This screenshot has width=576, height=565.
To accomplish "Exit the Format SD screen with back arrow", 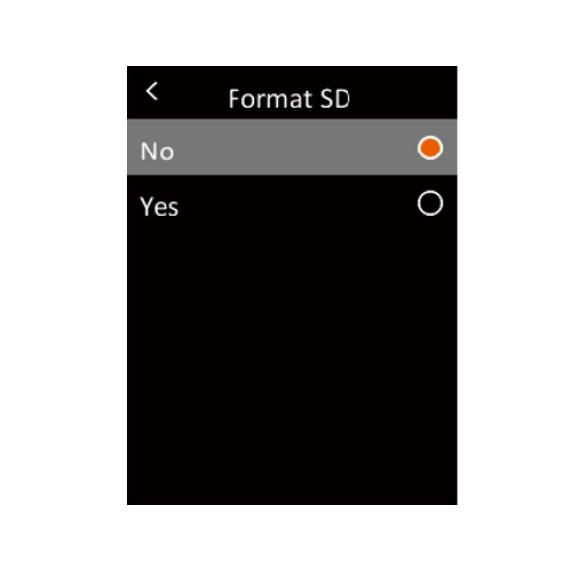I will [152, 91].
